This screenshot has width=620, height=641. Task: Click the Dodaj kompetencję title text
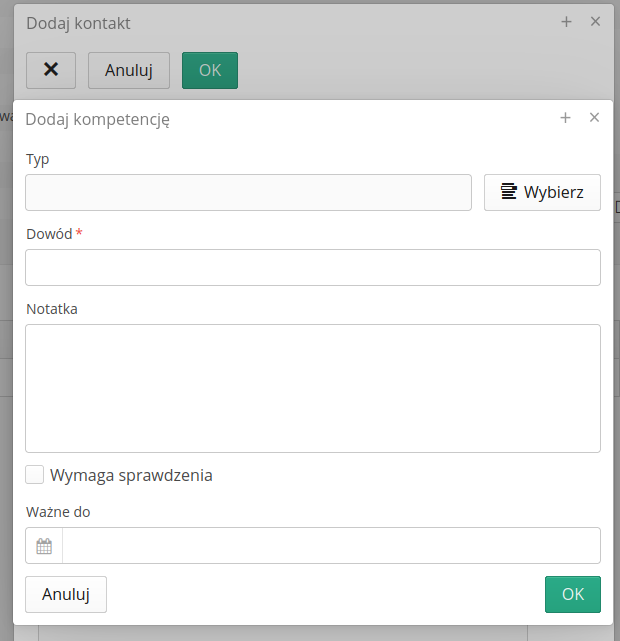click(x=97, y=119)
